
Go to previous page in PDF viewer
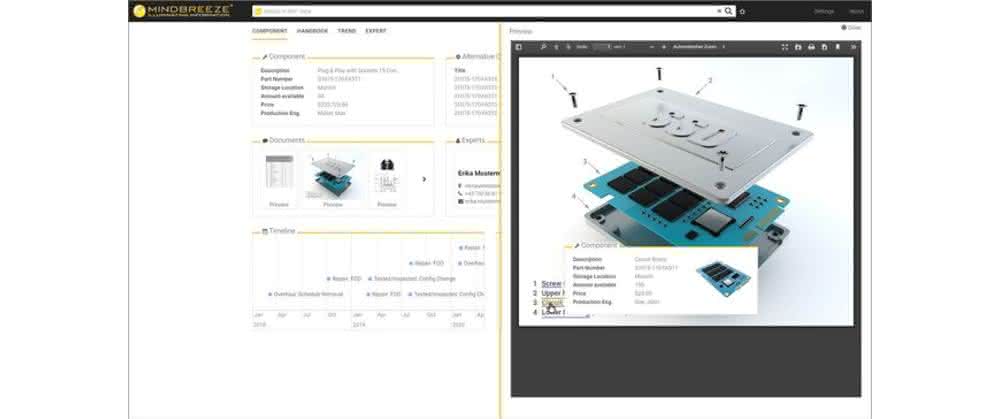556,47
